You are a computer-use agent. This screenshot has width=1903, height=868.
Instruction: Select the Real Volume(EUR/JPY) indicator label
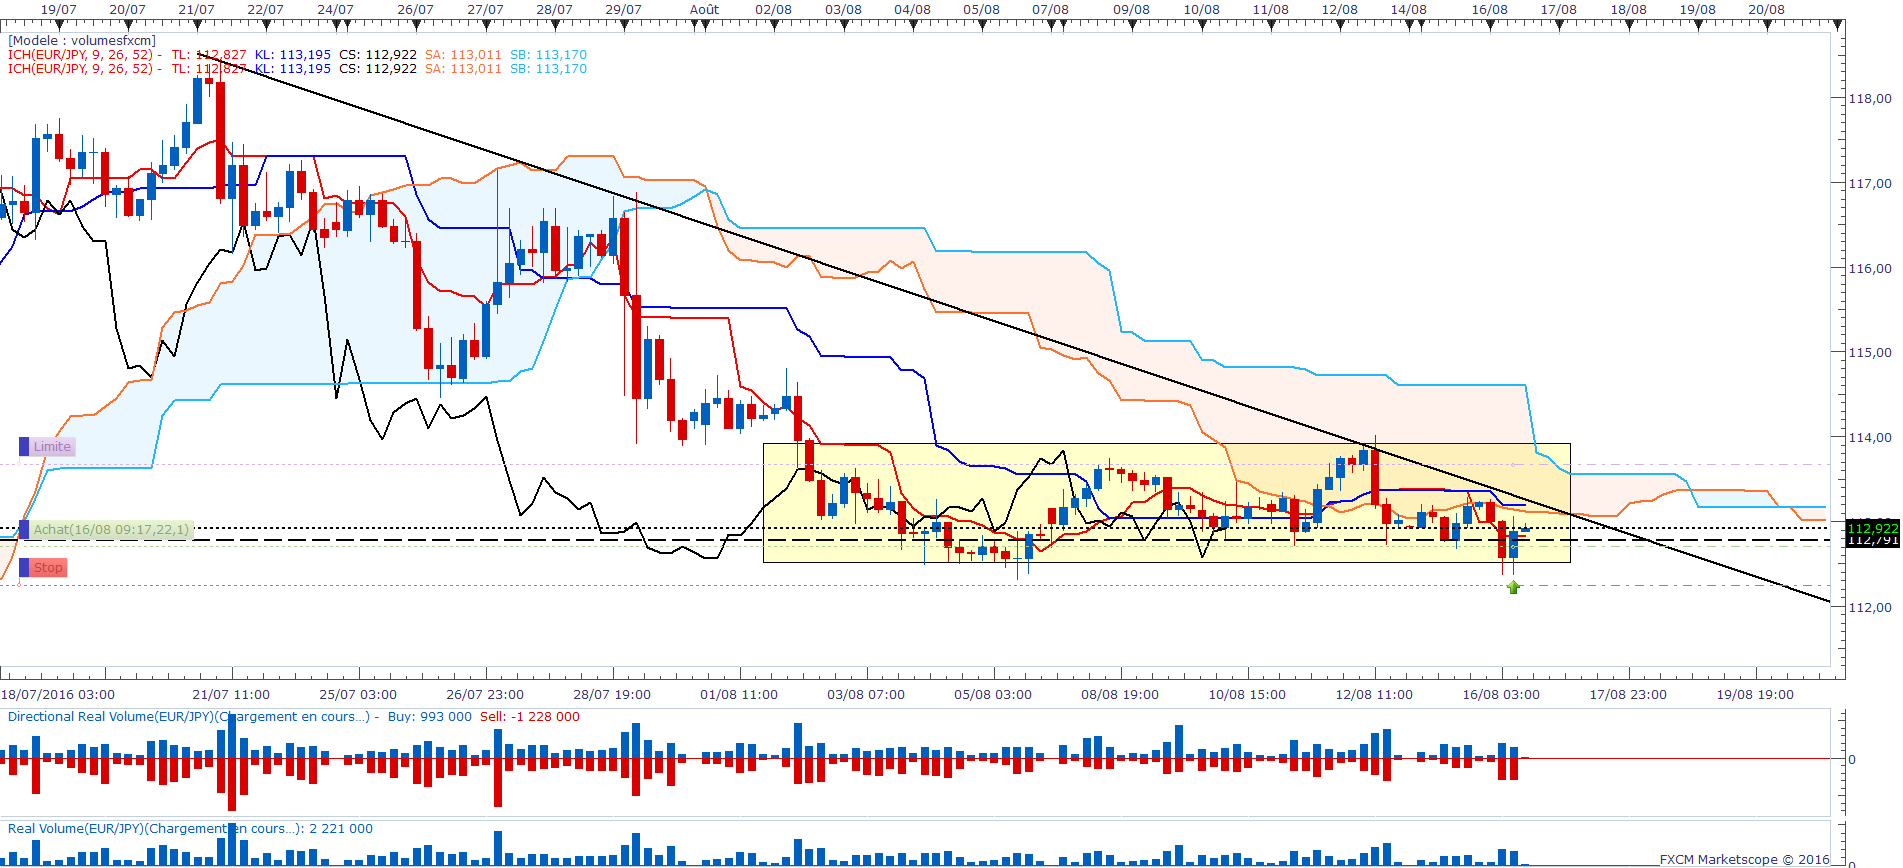tap(154, 829)
